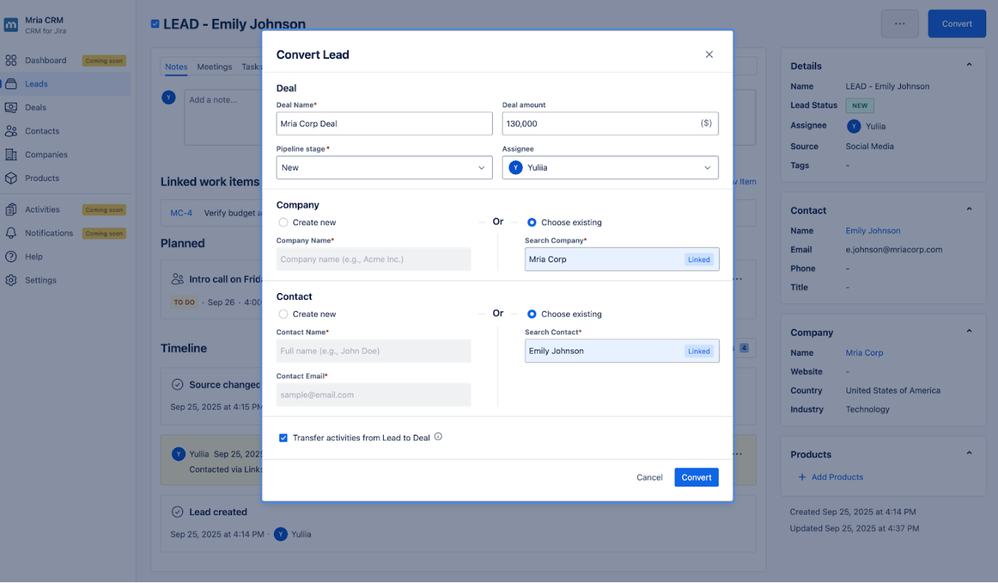Screen dimensions: 998x583
Task: Click the Intro call meeting people icon
Action: point(178,279)
